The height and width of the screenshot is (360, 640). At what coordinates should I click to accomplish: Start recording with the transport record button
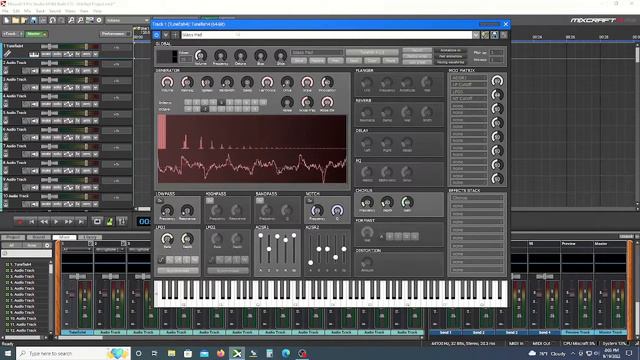[x=19, y=221]
